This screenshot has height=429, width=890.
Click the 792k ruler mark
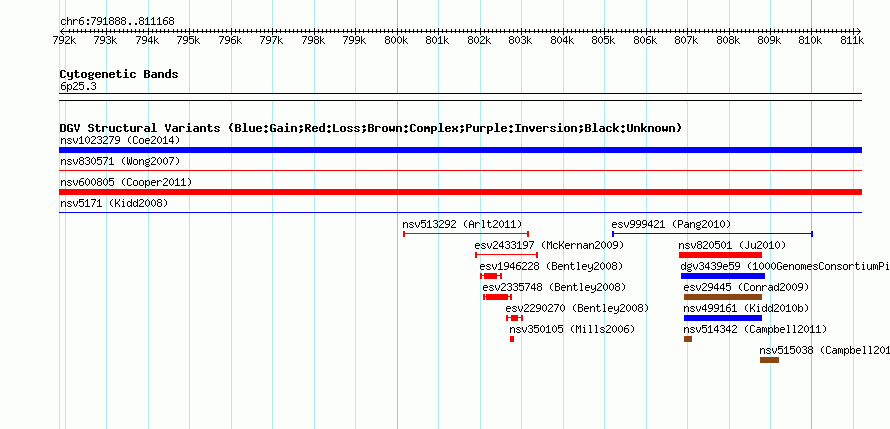(64, 40)
